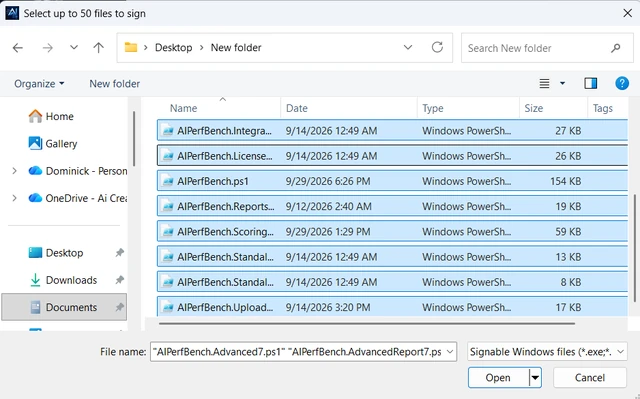Click the file icon of AIPerfBench.License...
640x399 pixels.
[x=168, y=156]
